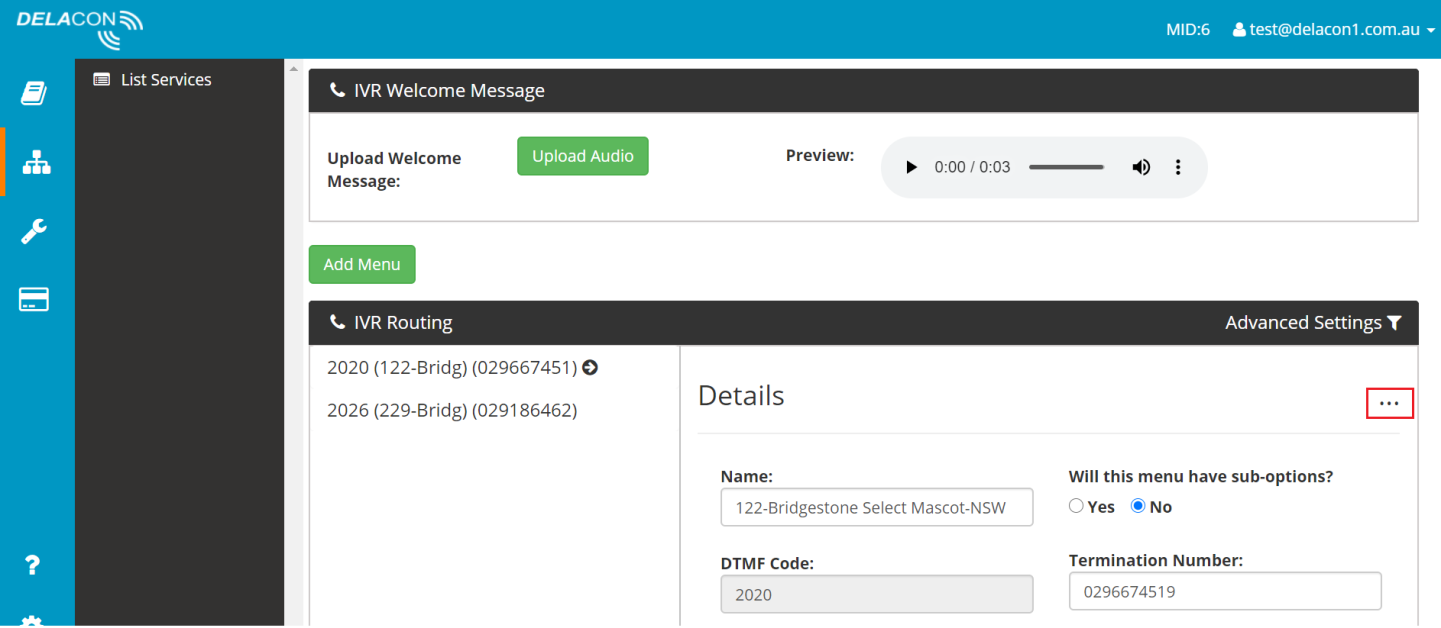Click the 0:00 / 0:03 time display
Image resolution: width=1441 pixels, height=628 pixels.
coord(972,167)
